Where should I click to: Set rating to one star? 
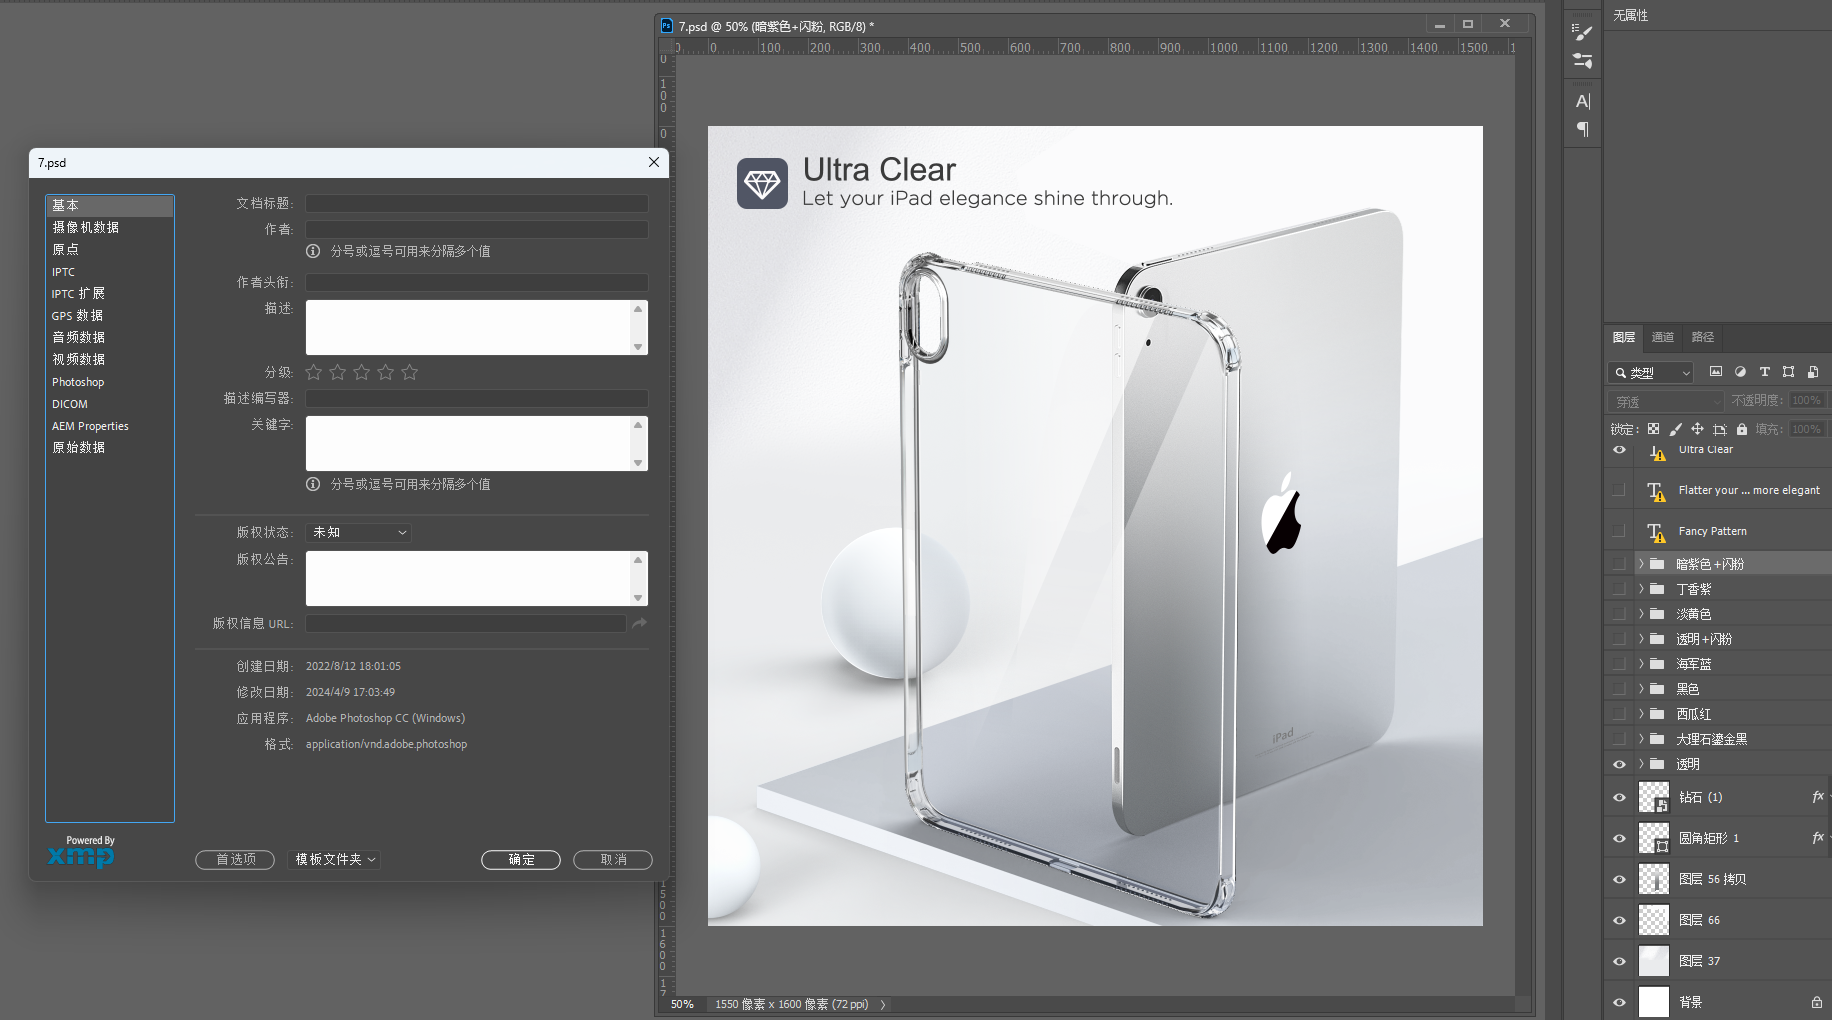coord(314,372)
